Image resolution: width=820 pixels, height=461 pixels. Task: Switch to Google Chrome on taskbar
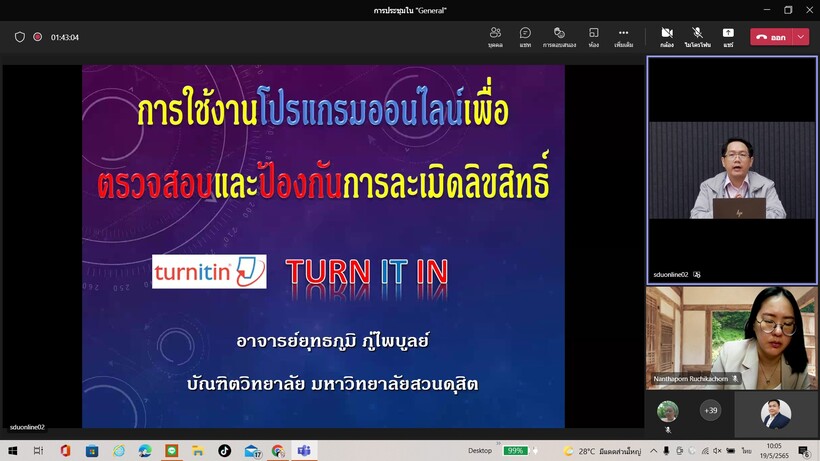click(x=278, y=451)
